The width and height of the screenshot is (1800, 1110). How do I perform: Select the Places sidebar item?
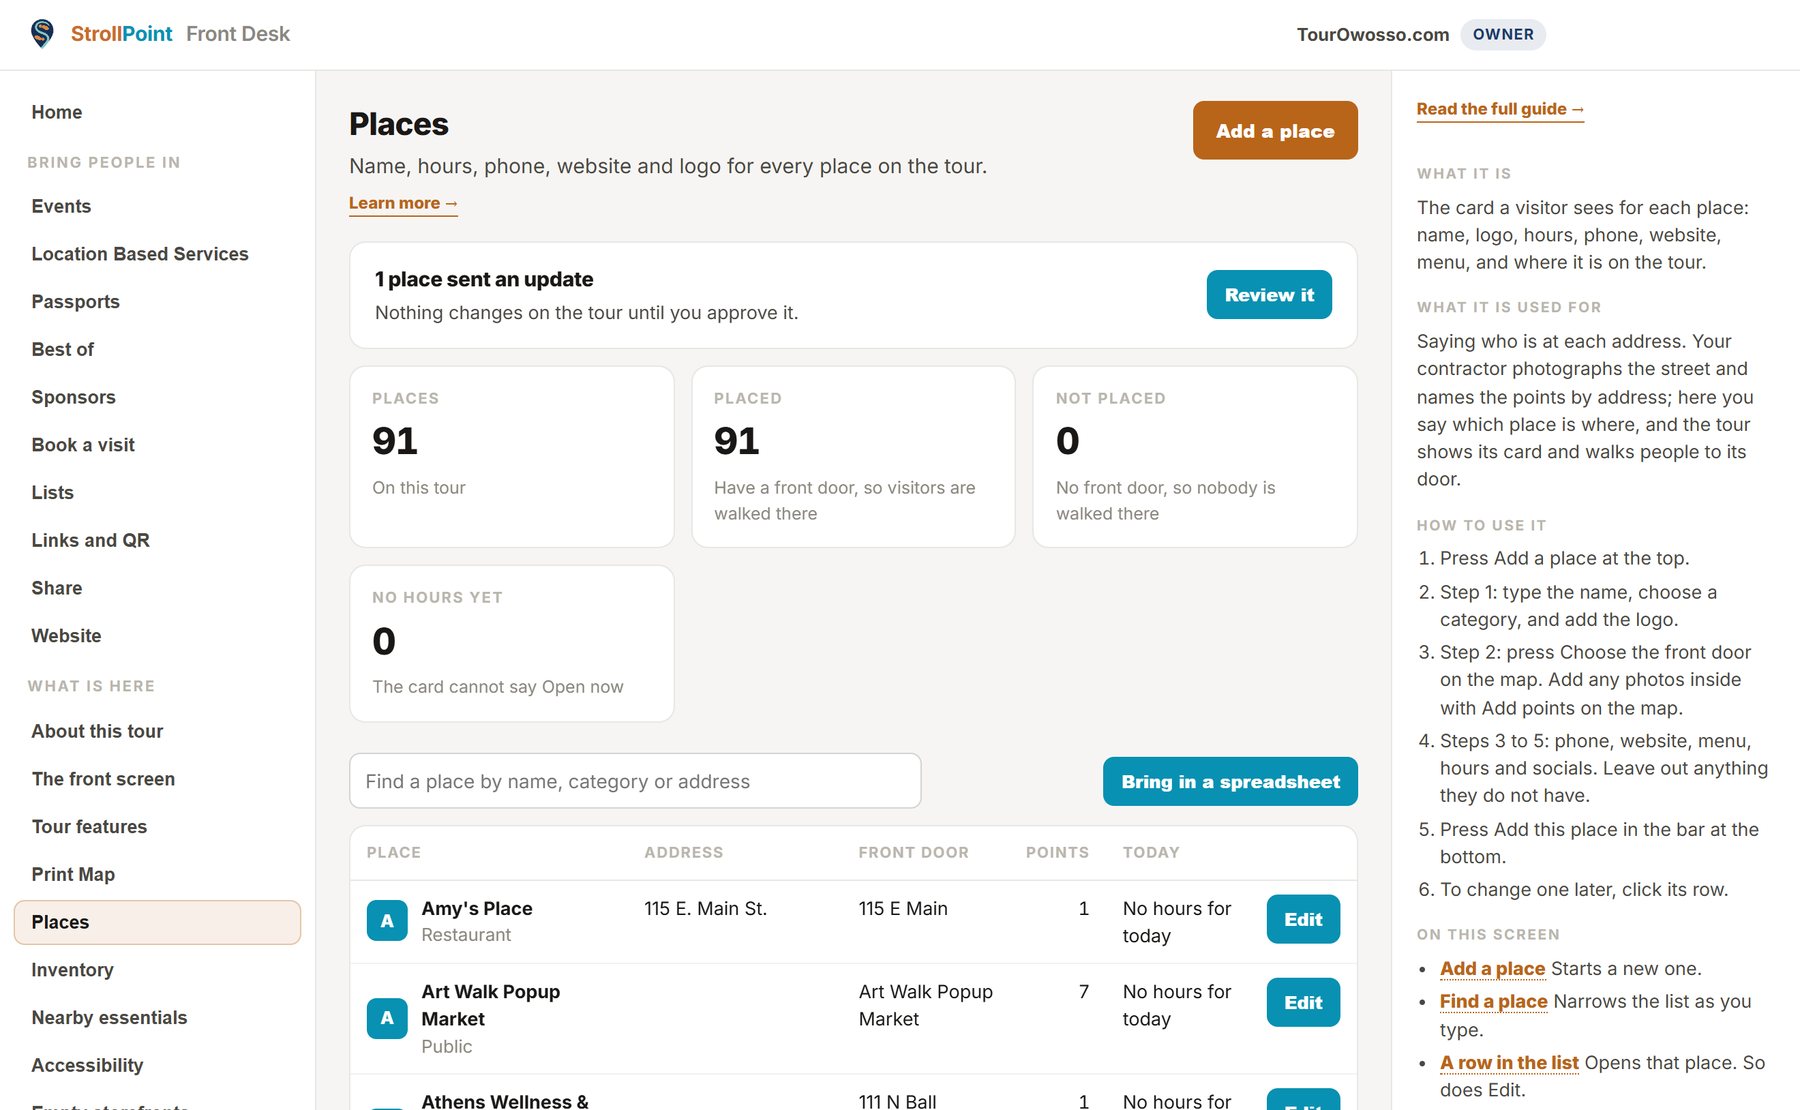157,922
